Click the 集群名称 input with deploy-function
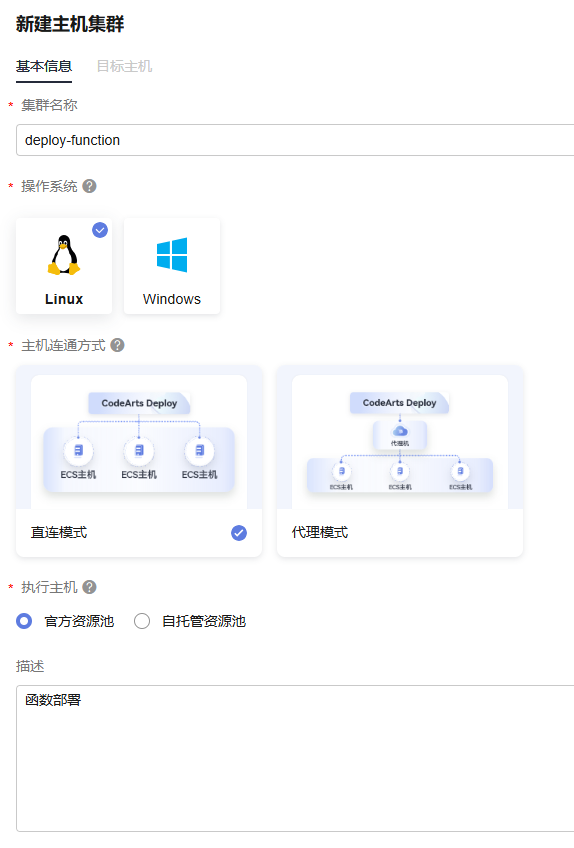 pyautogui.click(x=295, y=140)
